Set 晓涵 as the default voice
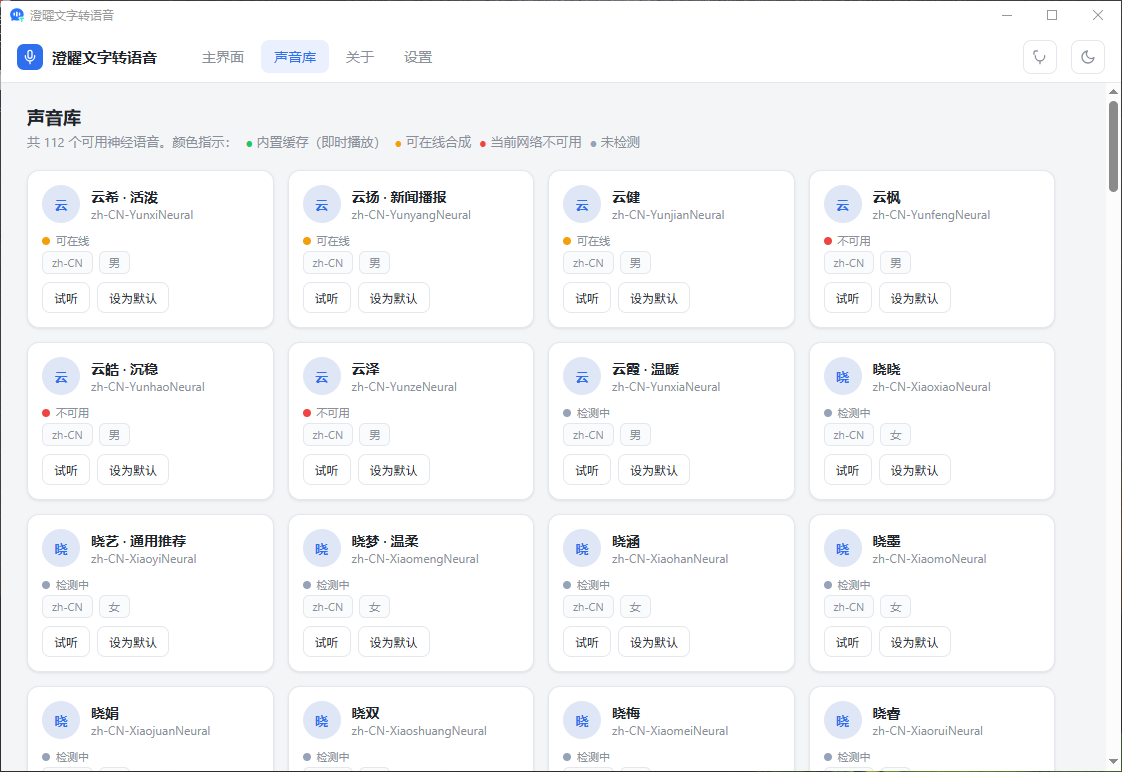The image size is (1122, 772). [x=654, y=642]
